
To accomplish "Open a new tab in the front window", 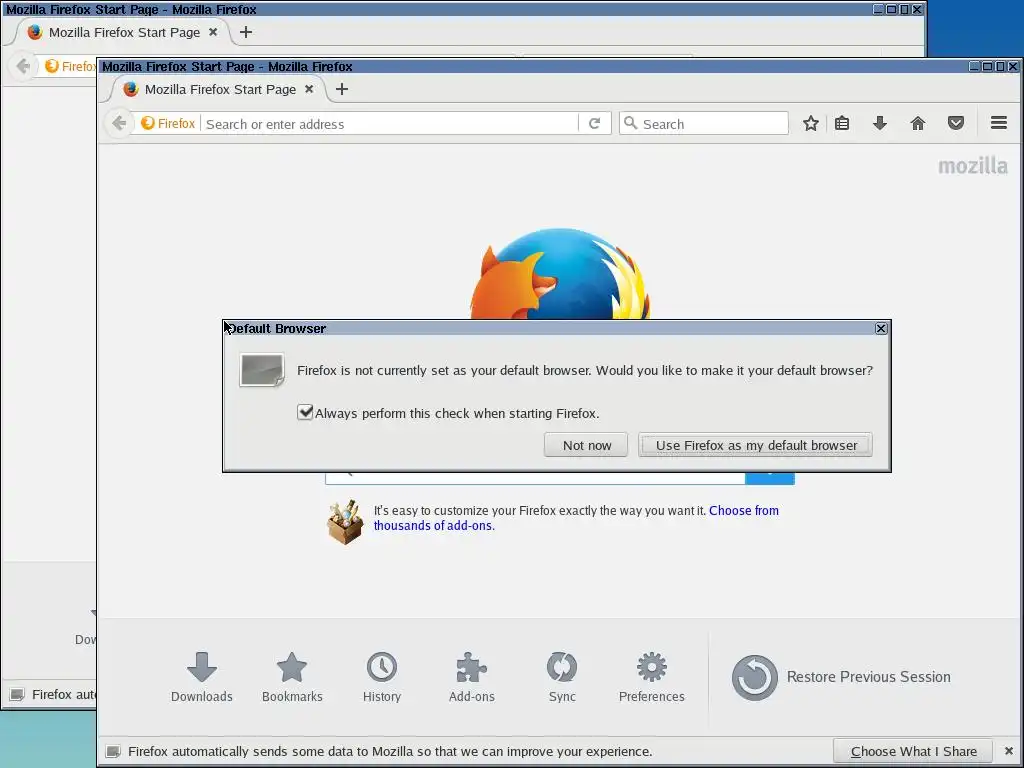I will 342,89.
